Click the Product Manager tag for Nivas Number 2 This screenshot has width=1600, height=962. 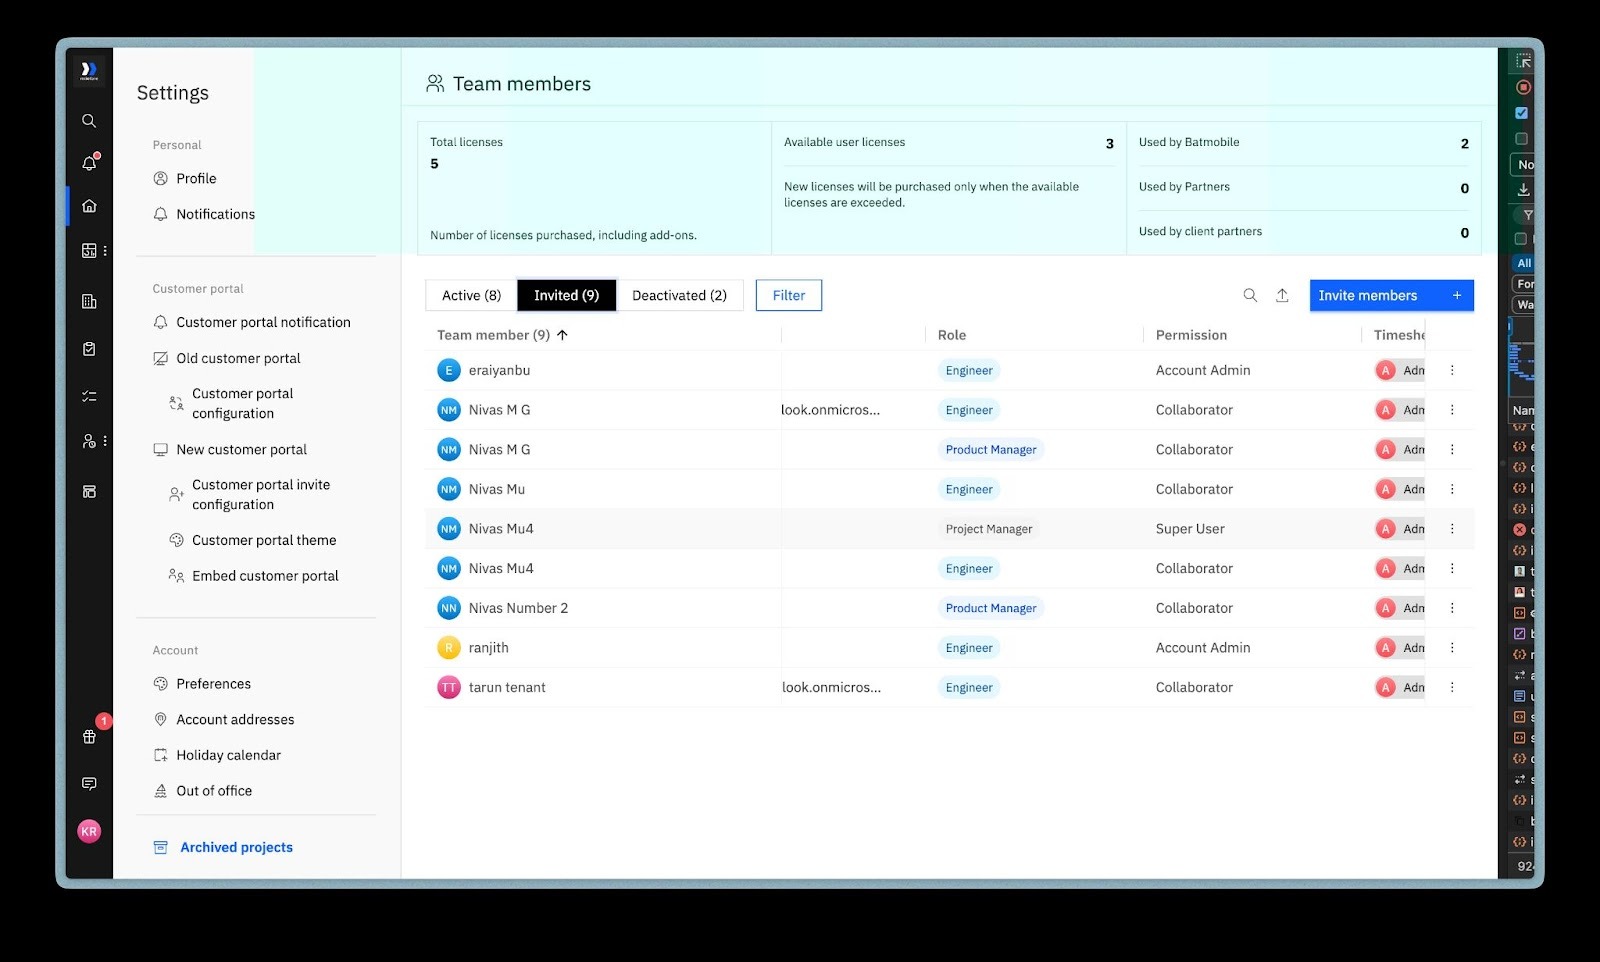[x=991, y=608]
